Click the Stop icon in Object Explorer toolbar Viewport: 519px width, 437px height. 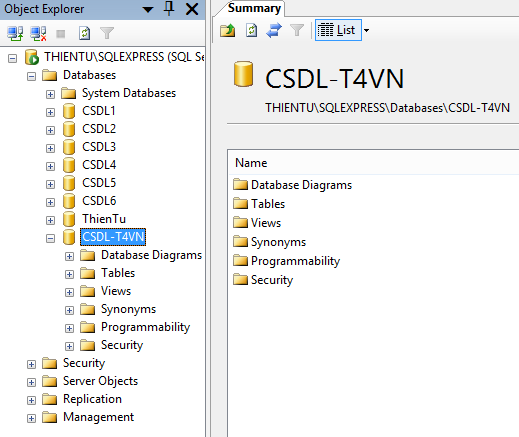pyautogui.click(x=61, y=34)
